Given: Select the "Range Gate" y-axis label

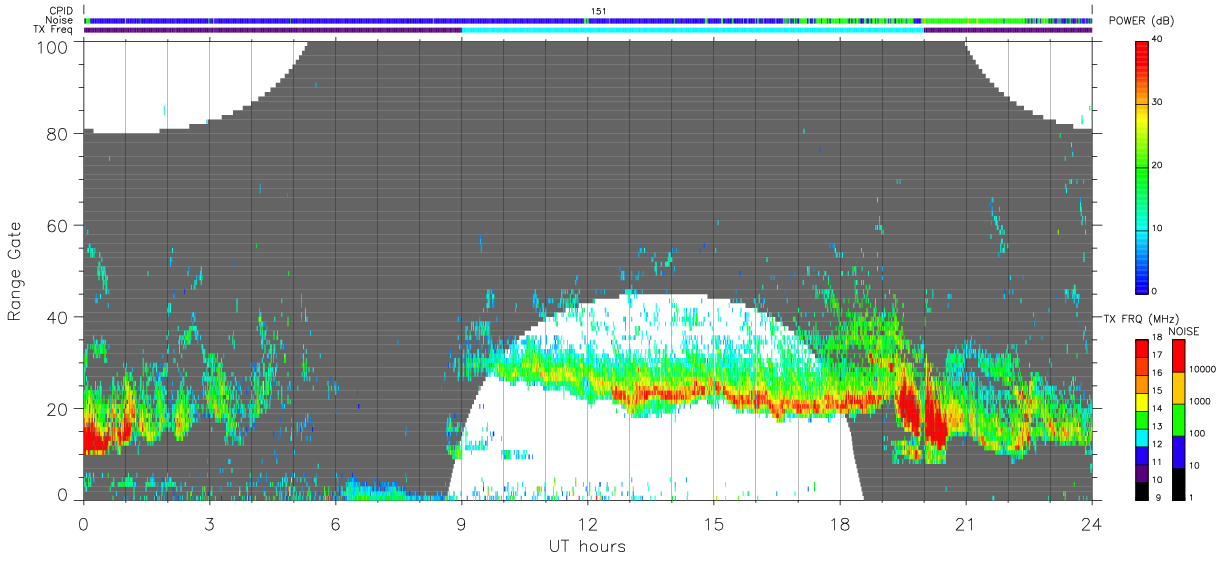Looking at the screenshot, I should point(15,271).
